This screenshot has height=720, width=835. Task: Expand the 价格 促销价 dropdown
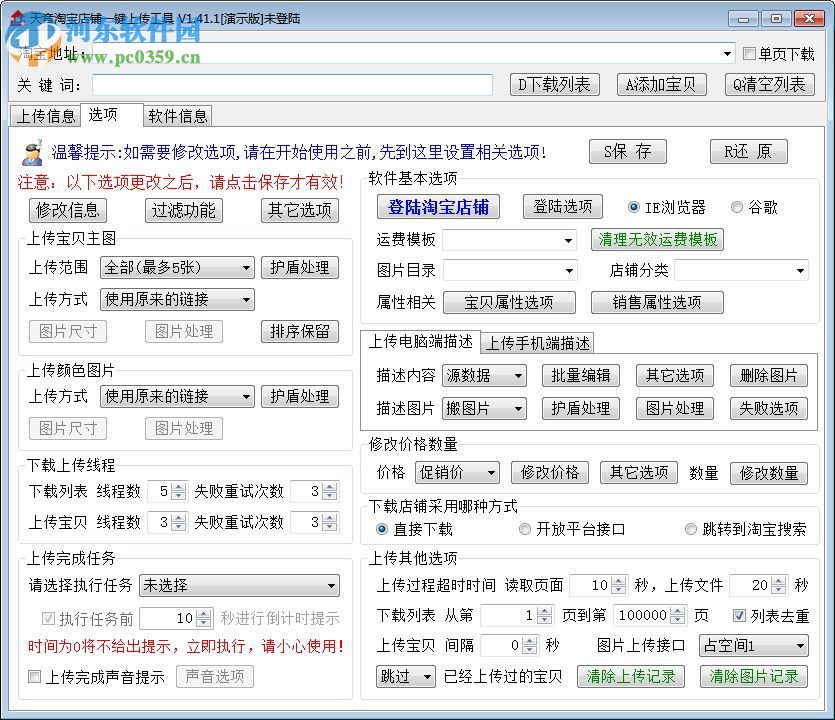[490, 473]
